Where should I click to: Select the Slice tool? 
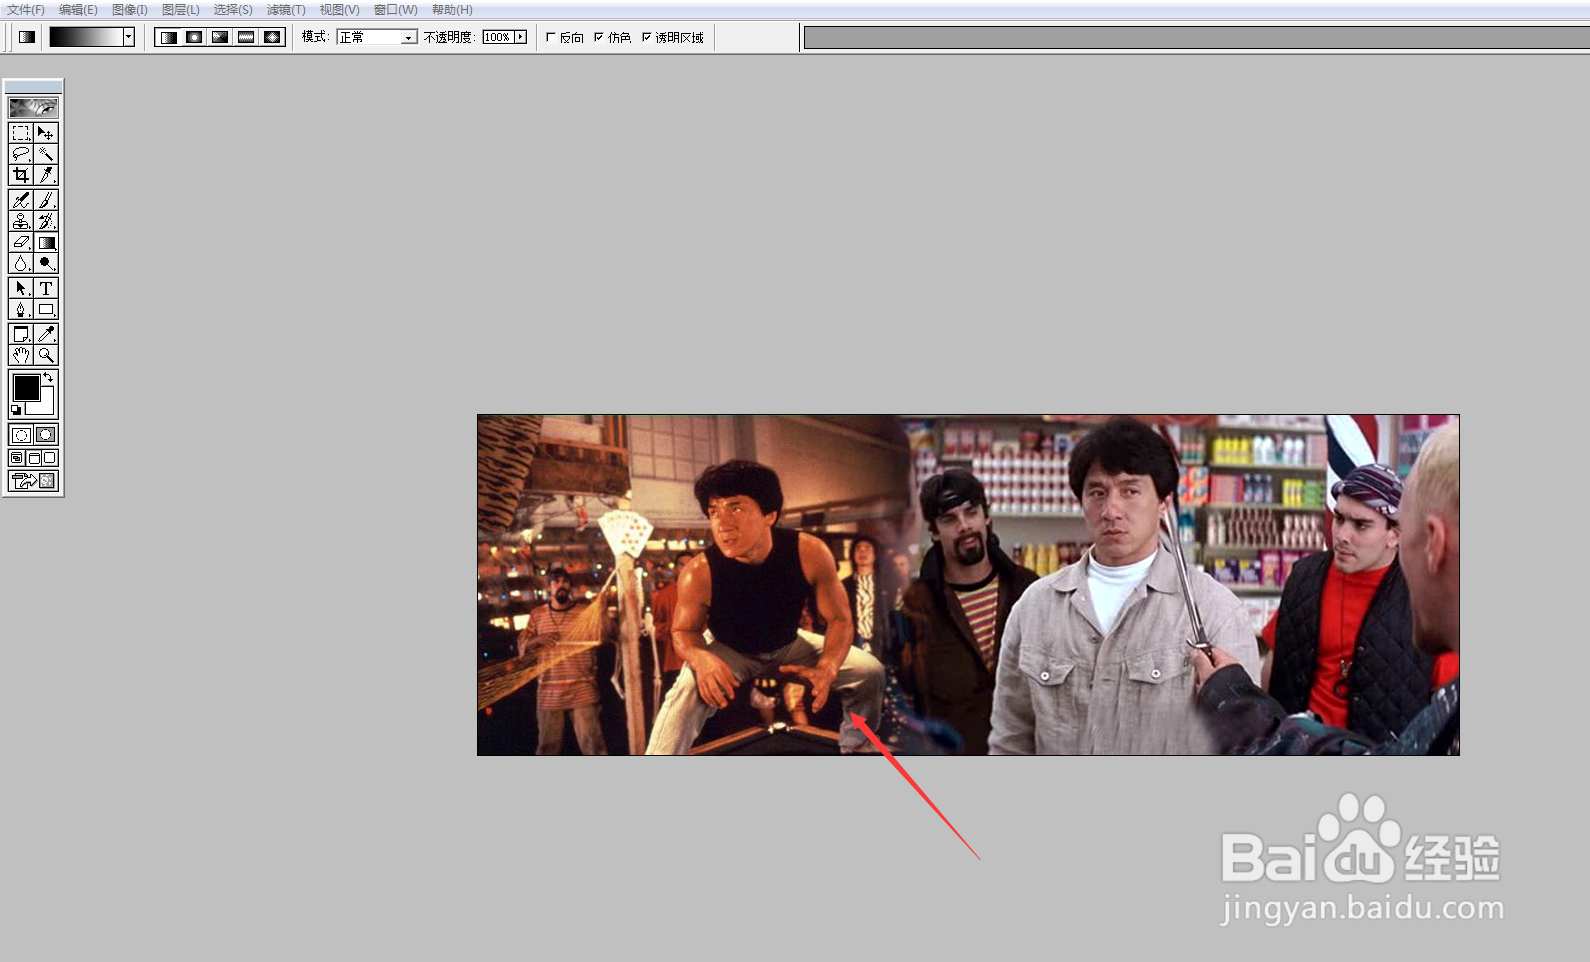tap(46, 175)
